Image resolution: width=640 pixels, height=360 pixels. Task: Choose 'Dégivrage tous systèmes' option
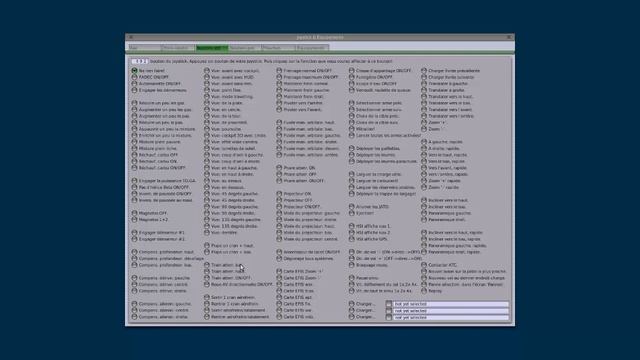(x=279, y=258)
